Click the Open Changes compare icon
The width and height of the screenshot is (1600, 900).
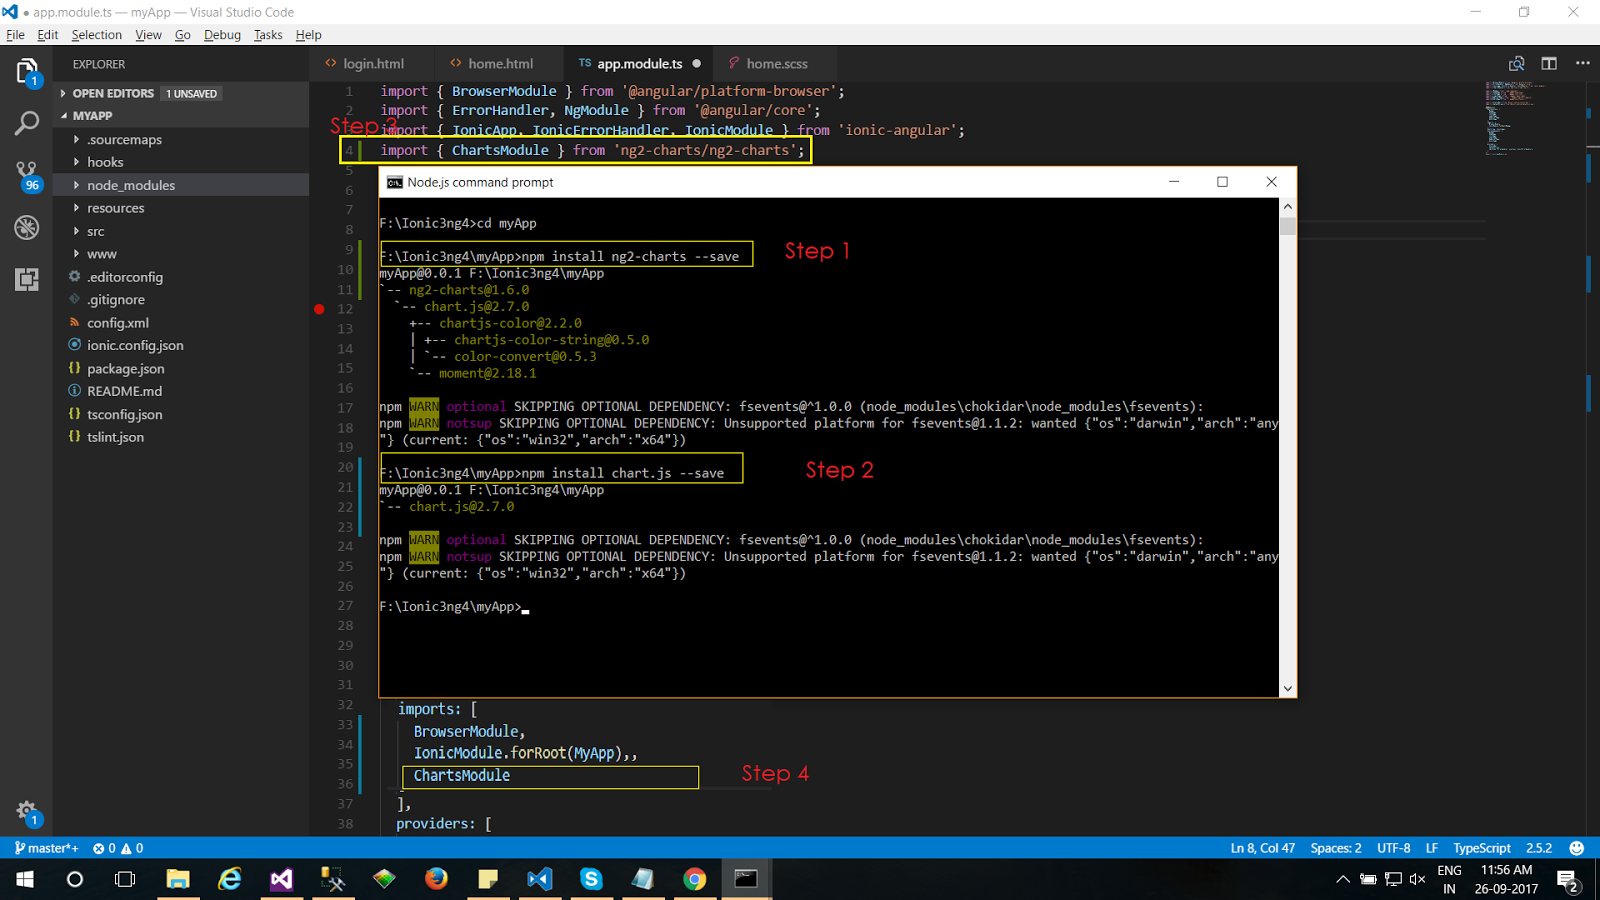tap(1516, 62)
